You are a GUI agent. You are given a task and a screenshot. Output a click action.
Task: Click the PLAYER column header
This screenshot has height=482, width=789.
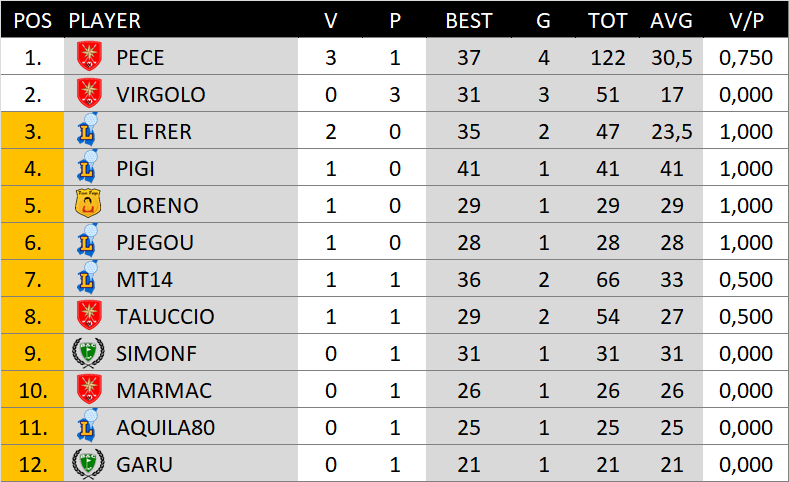(x=105, y=20)
